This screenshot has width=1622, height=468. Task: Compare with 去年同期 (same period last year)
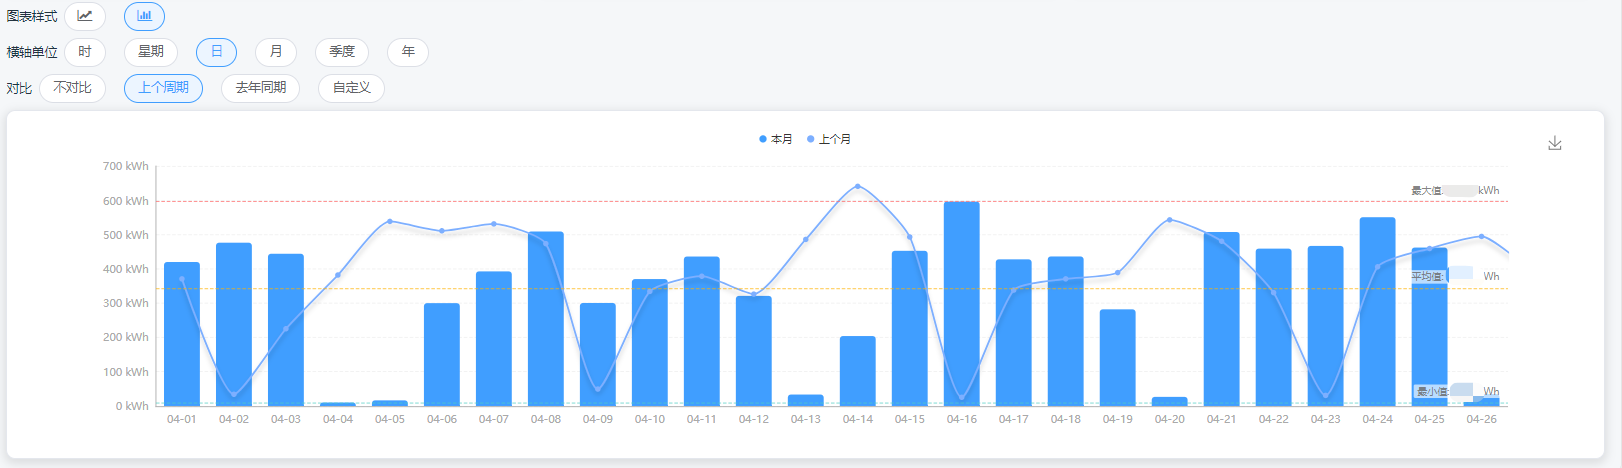[x=260, y=88]
